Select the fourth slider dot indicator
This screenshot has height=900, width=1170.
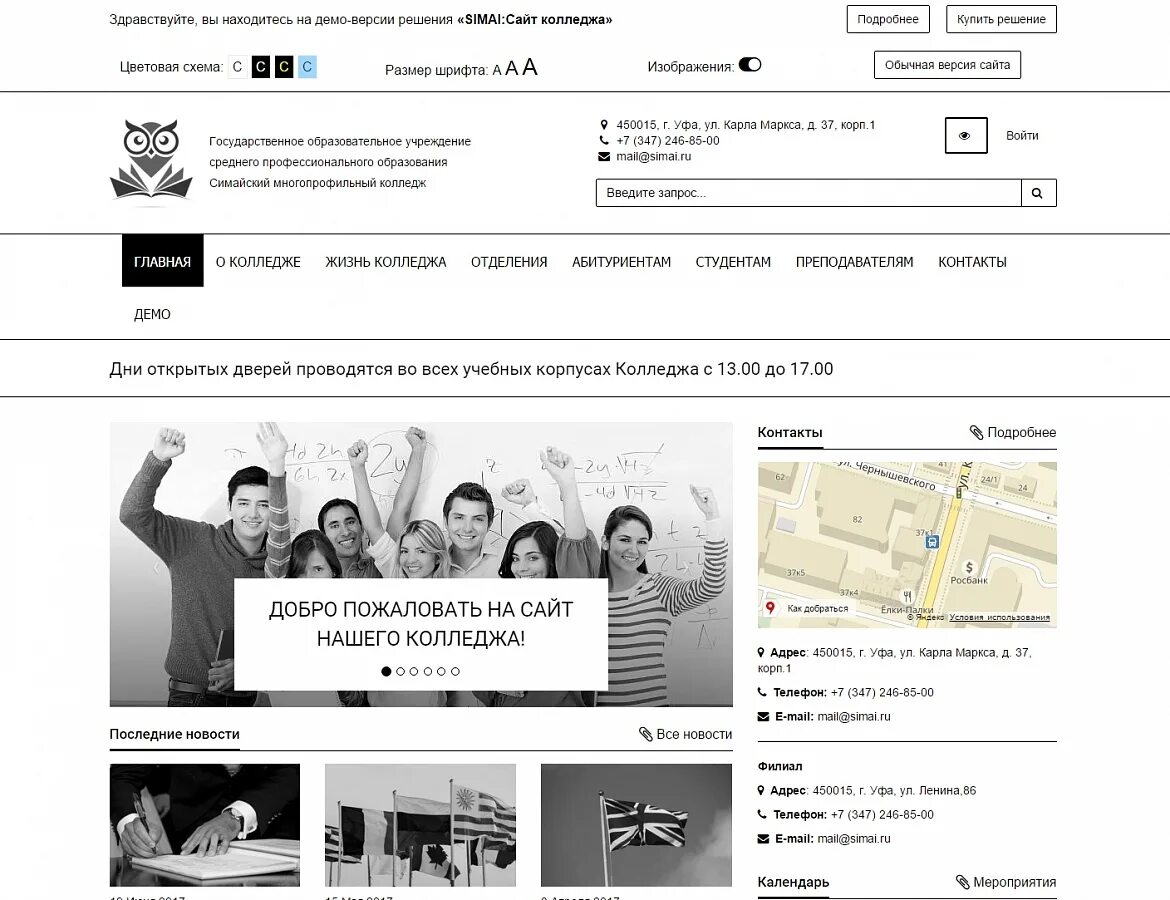coord(428,672)
